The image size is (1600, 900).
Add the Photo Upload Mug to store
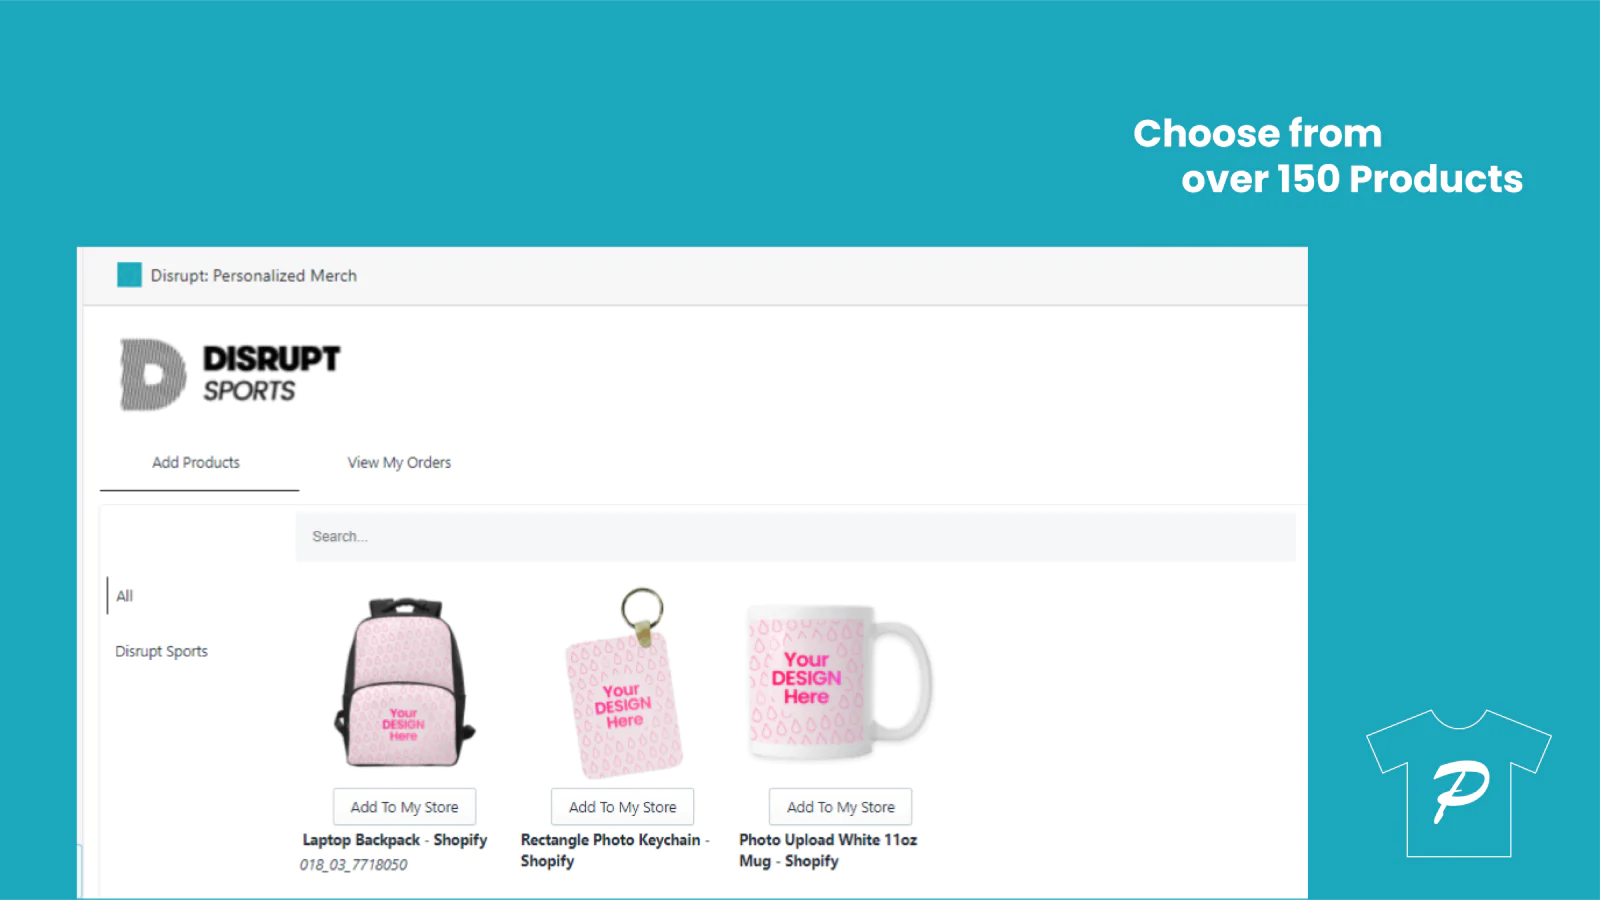(x=840, y=807)
